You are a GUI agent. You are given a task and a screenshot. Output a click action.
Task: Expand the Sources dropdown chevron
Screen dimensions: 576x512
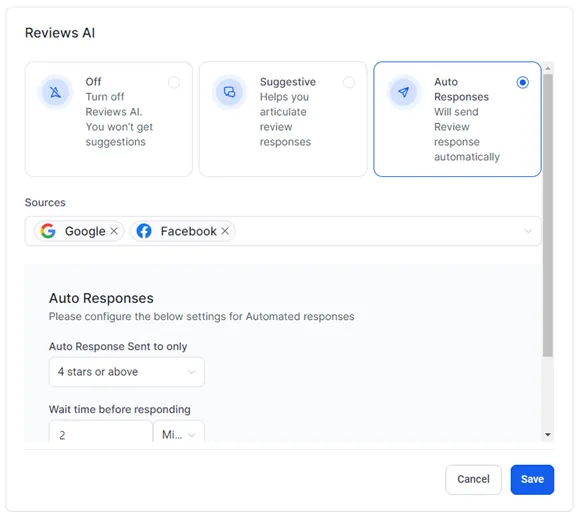528,231
